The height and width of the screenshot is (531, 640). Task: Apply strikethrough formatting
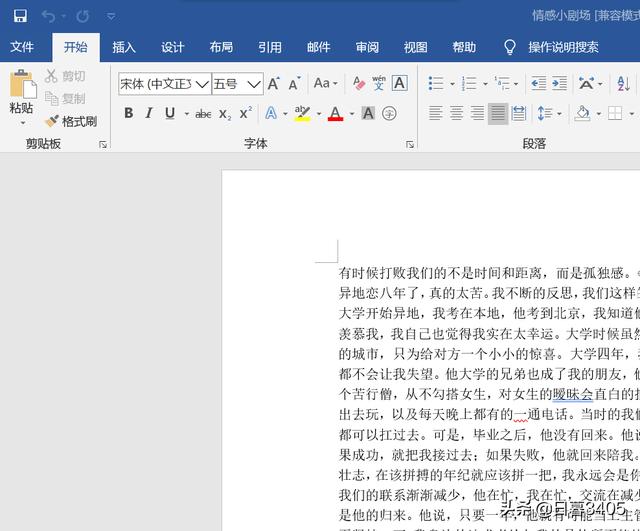click(x=203, y=114)
